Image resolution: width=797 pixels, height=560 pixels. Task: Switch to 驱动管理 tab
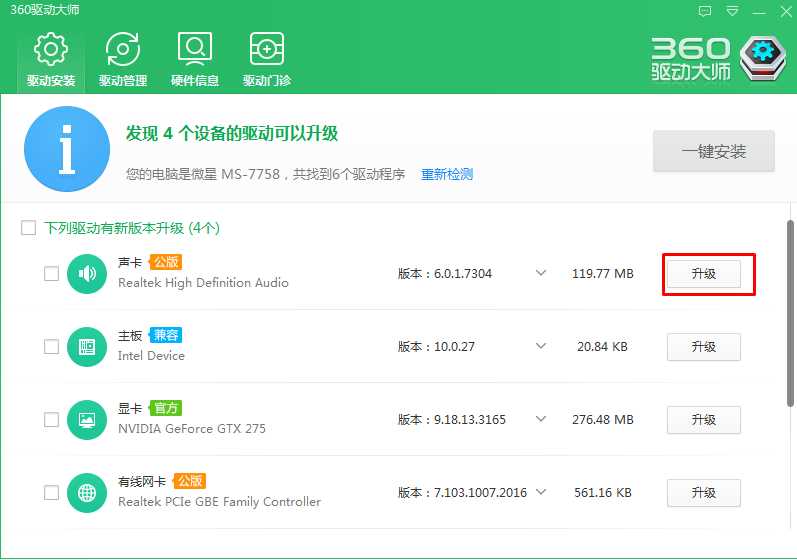coord(122,60)
